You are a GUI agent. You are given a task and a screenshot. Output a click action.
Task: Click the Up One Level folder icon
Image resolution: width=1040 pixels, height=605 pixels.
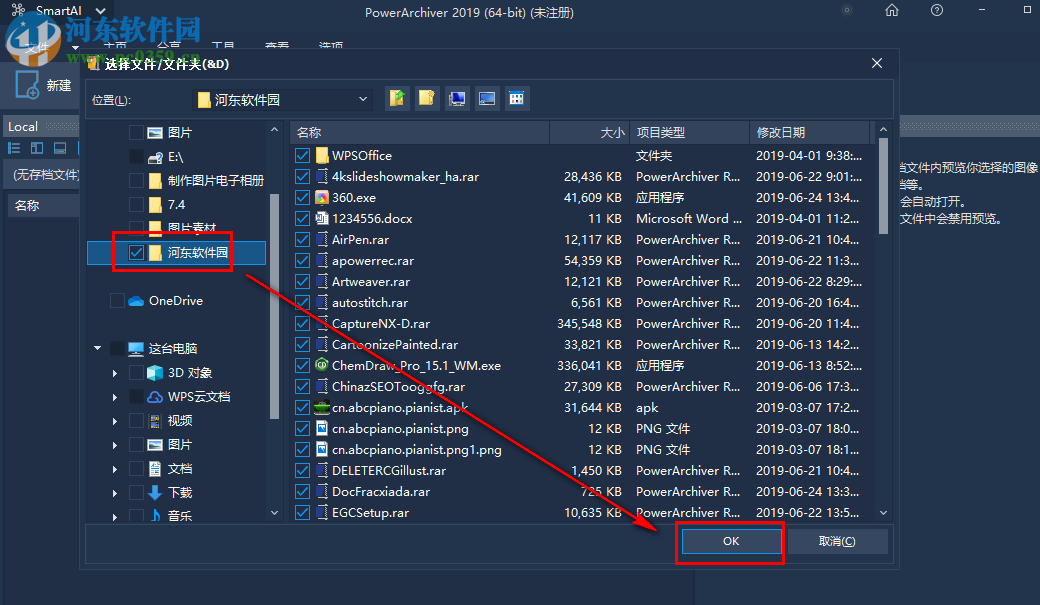pos(397,98)
